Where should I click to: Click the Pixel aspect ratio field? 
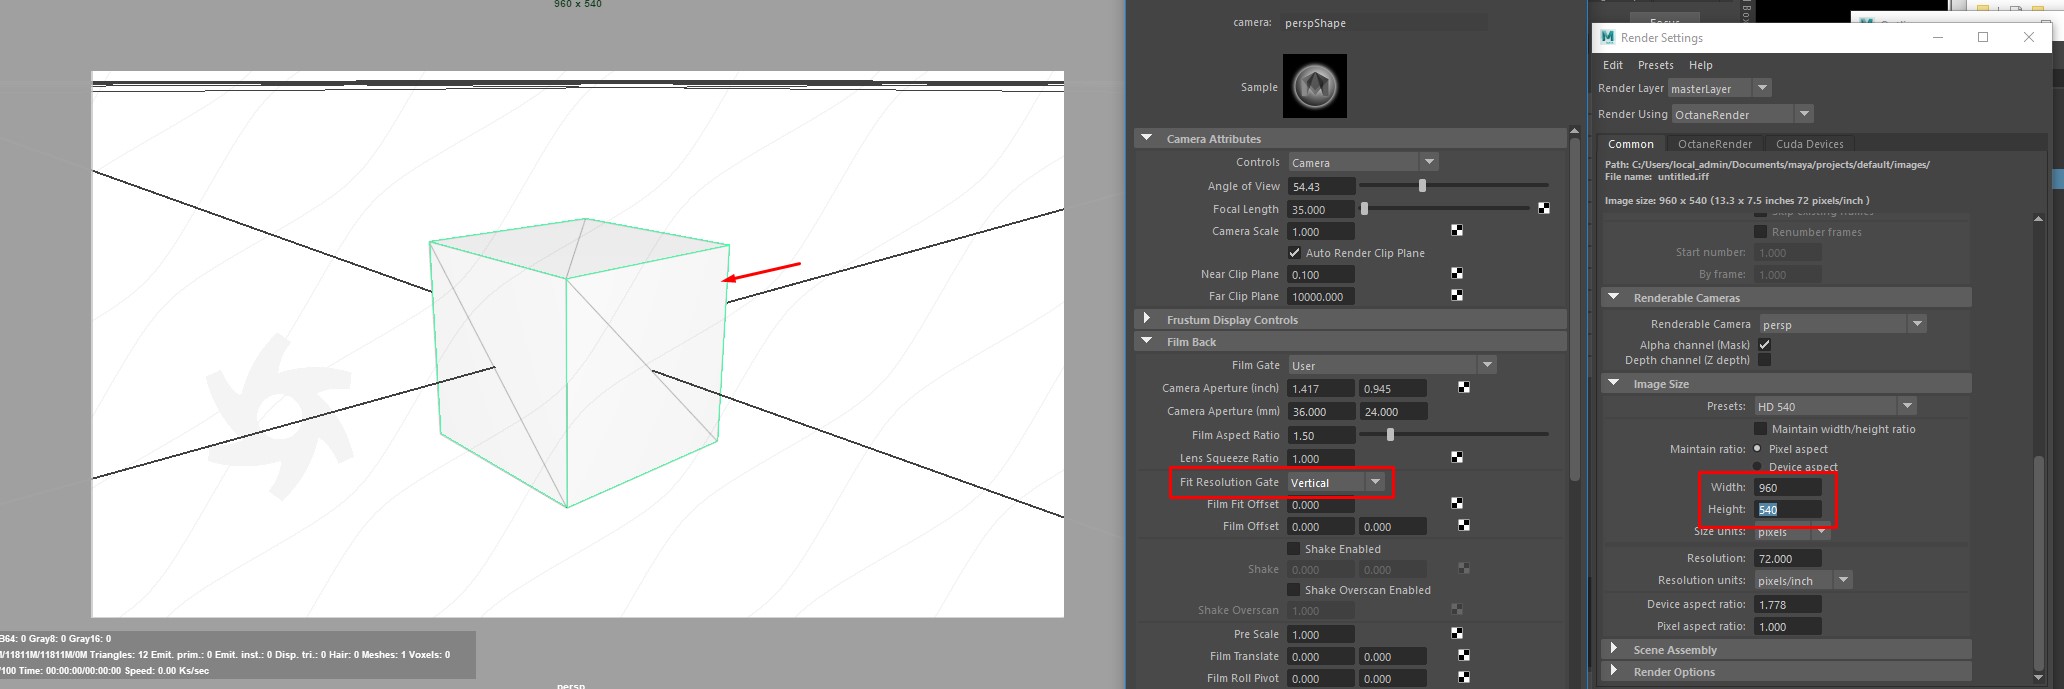[1788, 626]
